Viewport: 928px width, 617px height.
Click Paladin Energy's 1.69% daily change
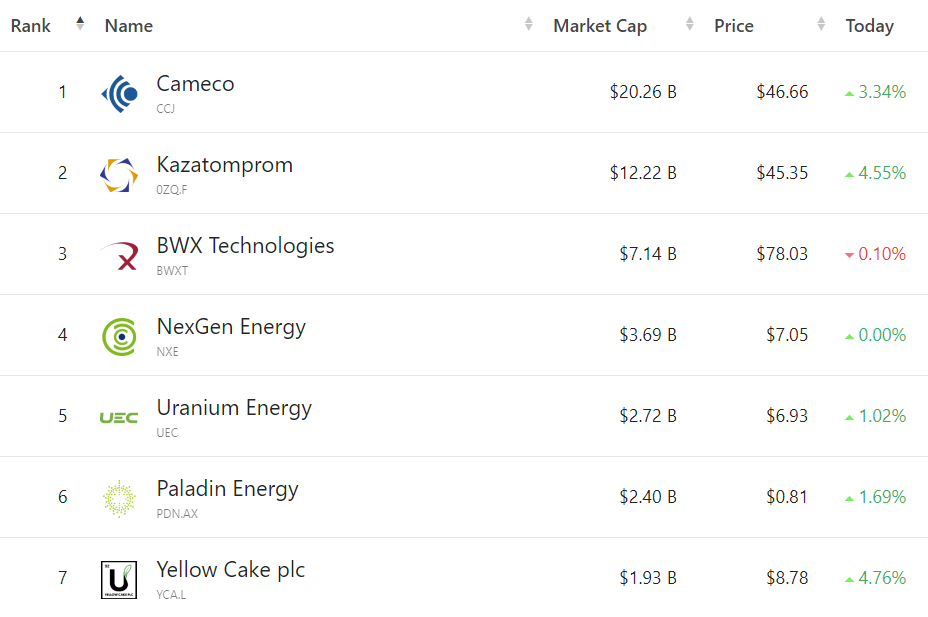tap(881, 497)
